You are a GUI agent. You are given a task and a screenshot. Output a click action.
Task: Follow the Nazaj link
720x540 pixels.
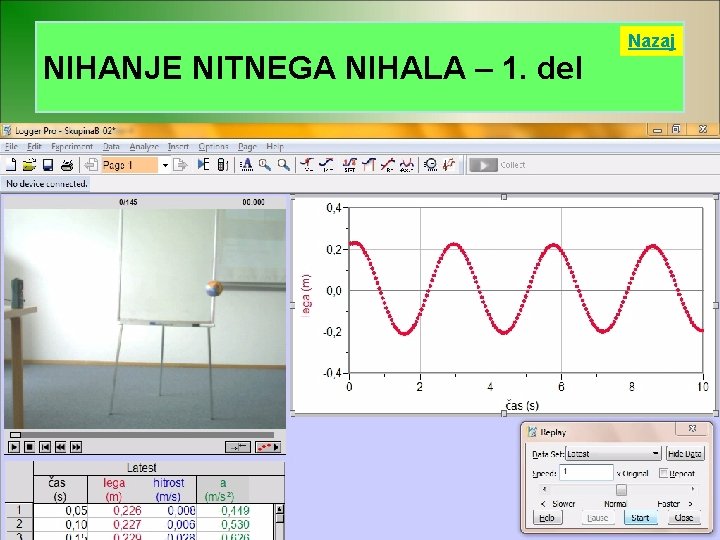651,41
